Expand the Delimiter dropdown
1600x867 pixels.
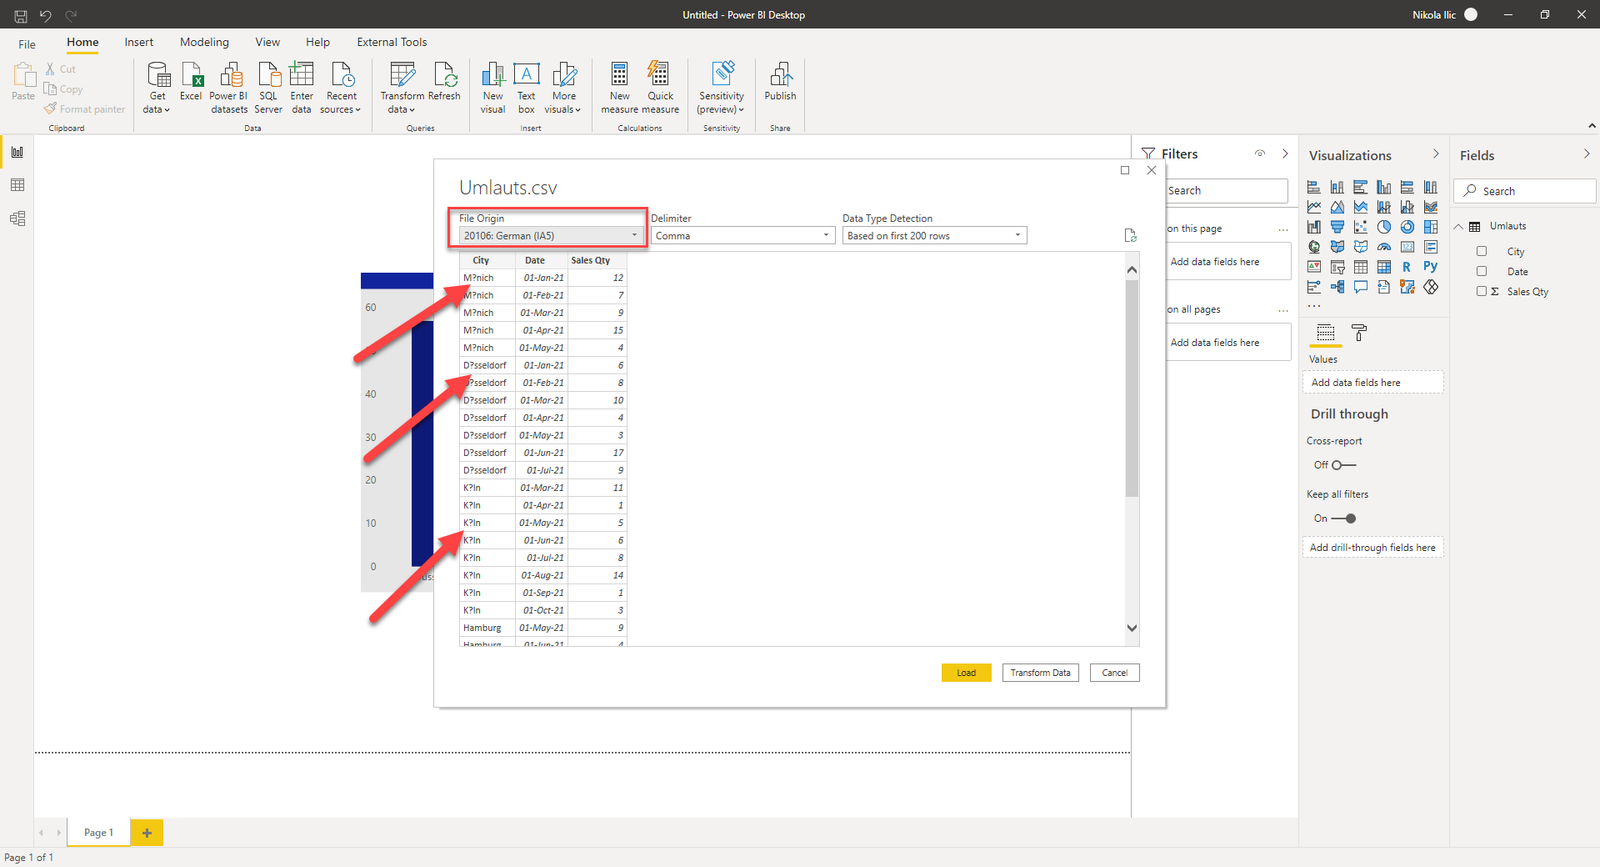click(742, 236)
